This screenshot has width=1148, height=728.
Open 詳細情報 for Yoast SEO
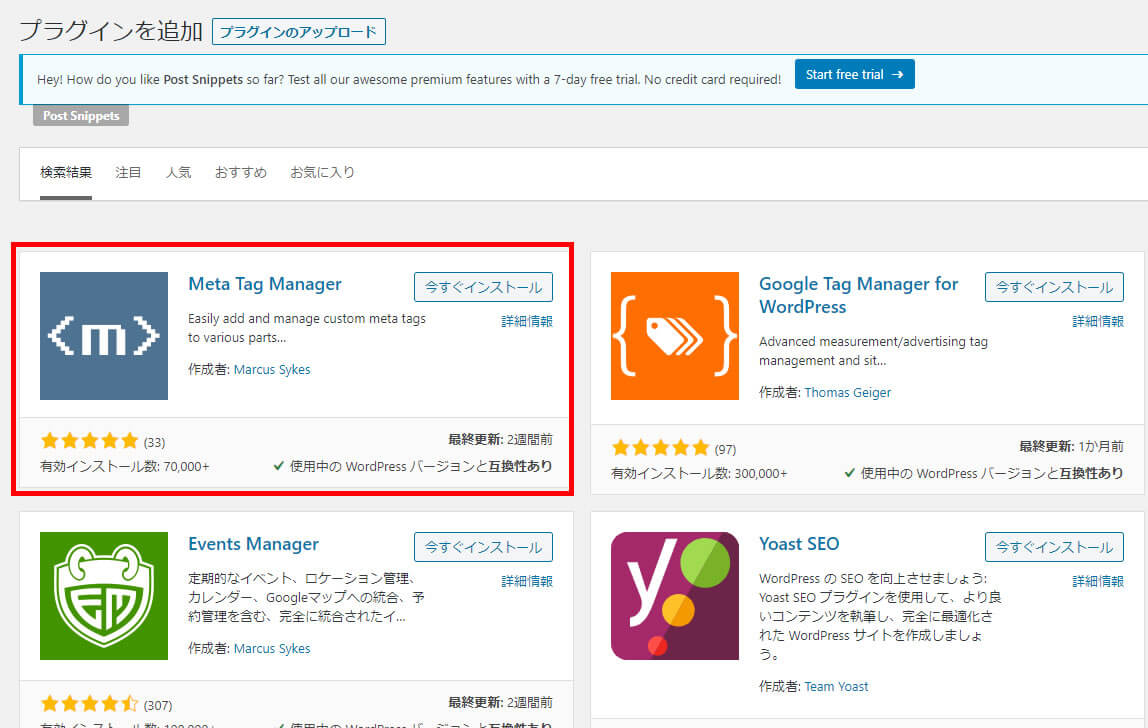click(1097, 580)
